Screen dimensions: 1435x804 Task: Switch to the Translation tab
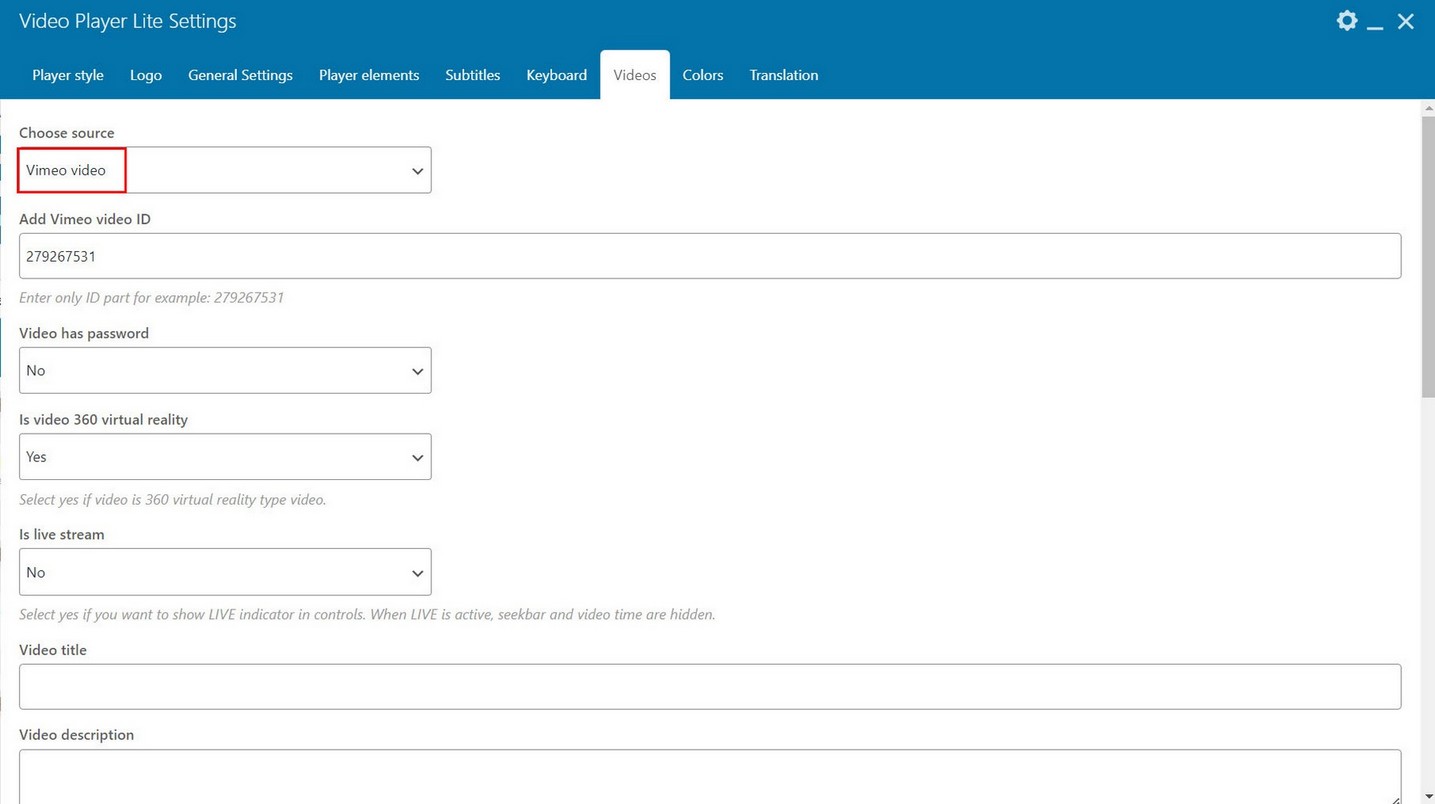click(x=784, y=75)
